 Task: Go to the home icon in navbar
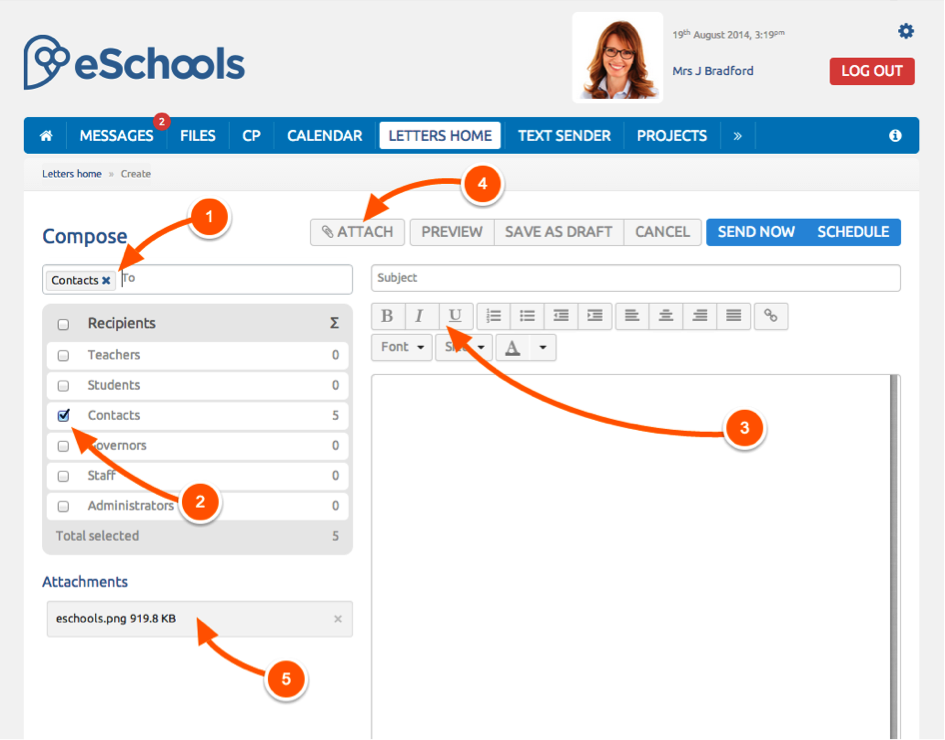point(46,136)
